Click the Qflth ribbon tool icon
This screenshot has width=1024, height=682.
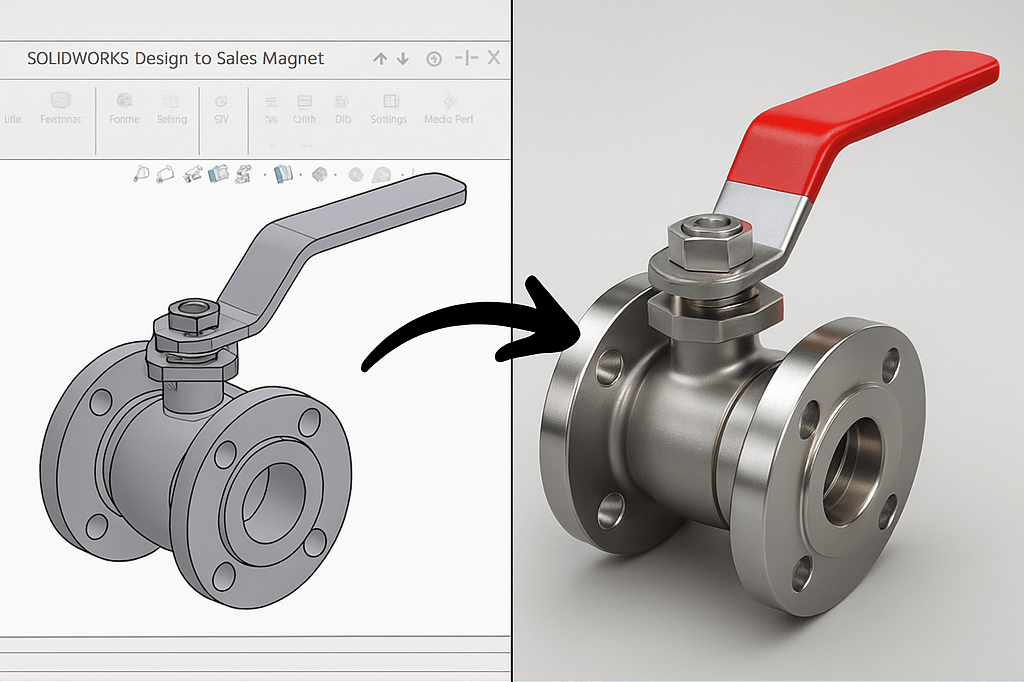tap(305, 102)
